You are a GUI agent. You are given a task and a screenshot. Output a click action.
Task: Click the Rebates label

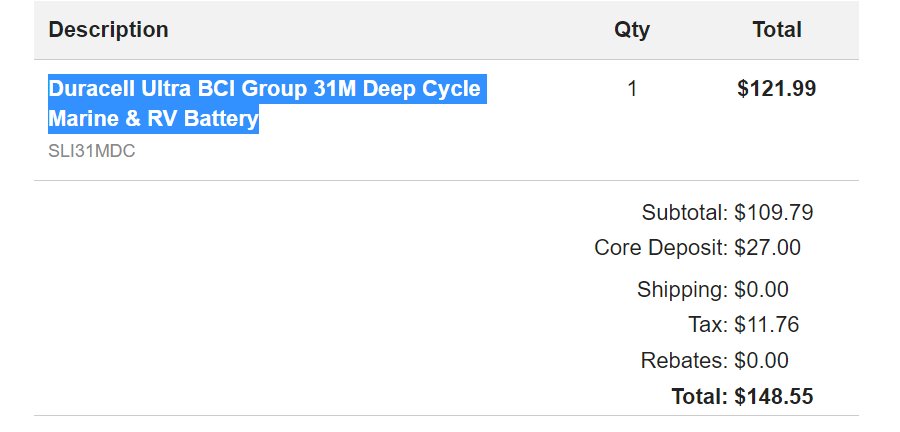[684, 360]
